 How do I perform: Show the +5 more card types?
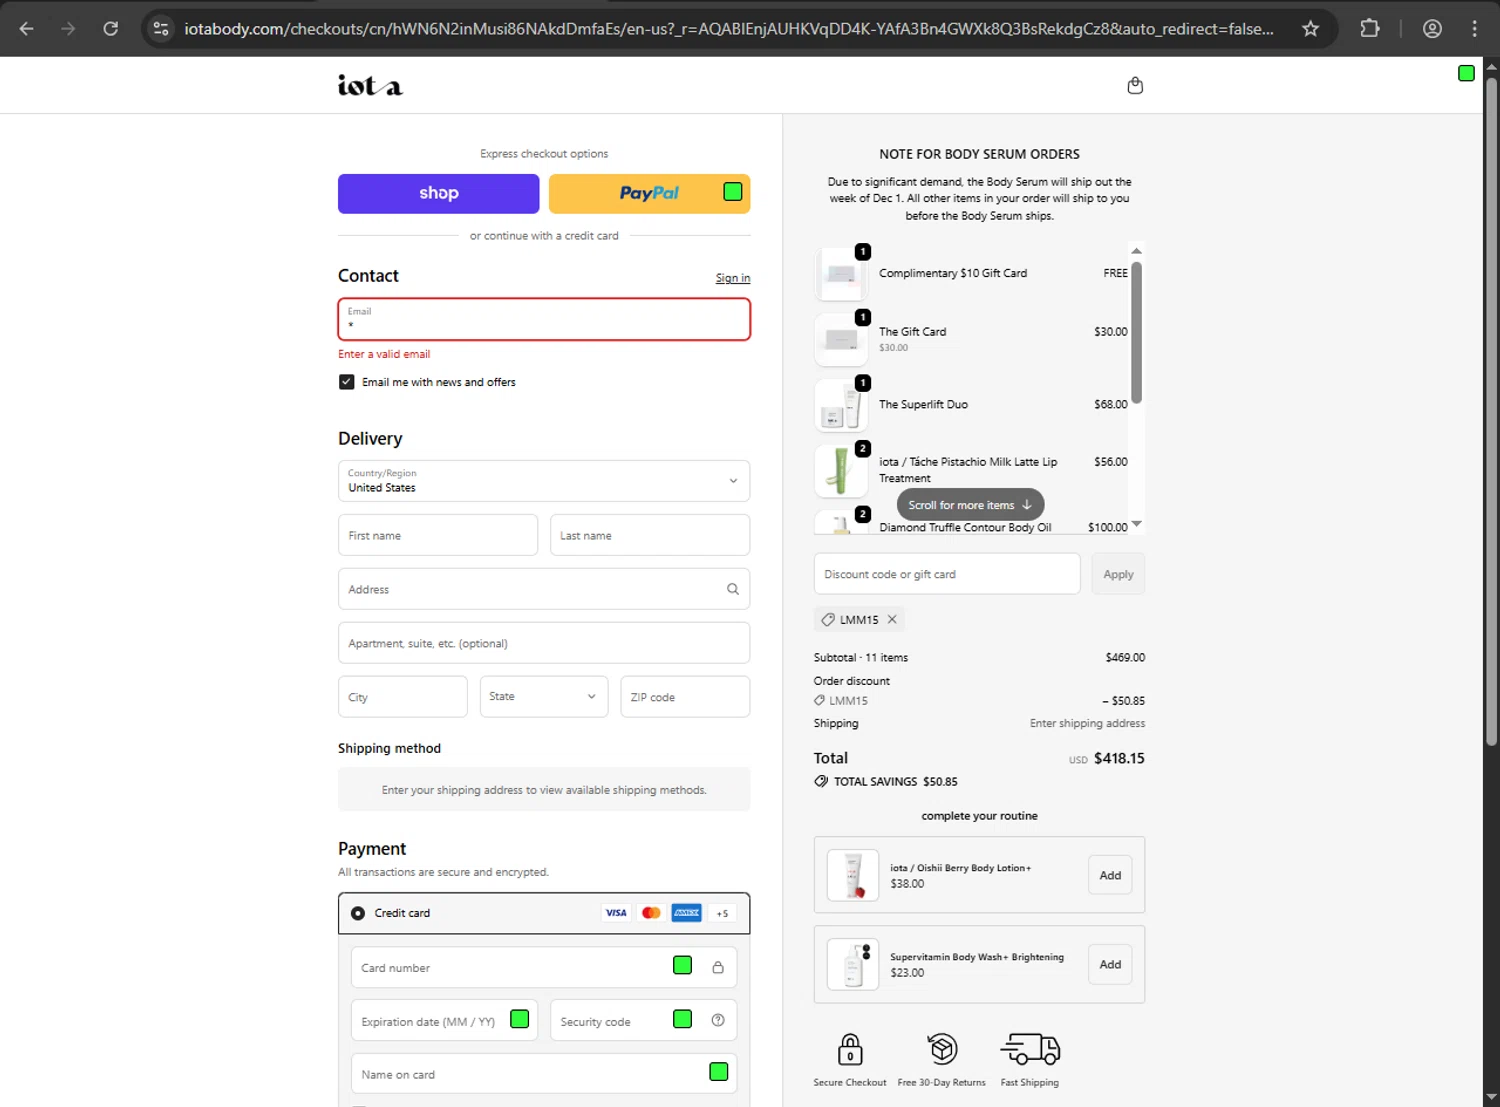pos(722,913)
